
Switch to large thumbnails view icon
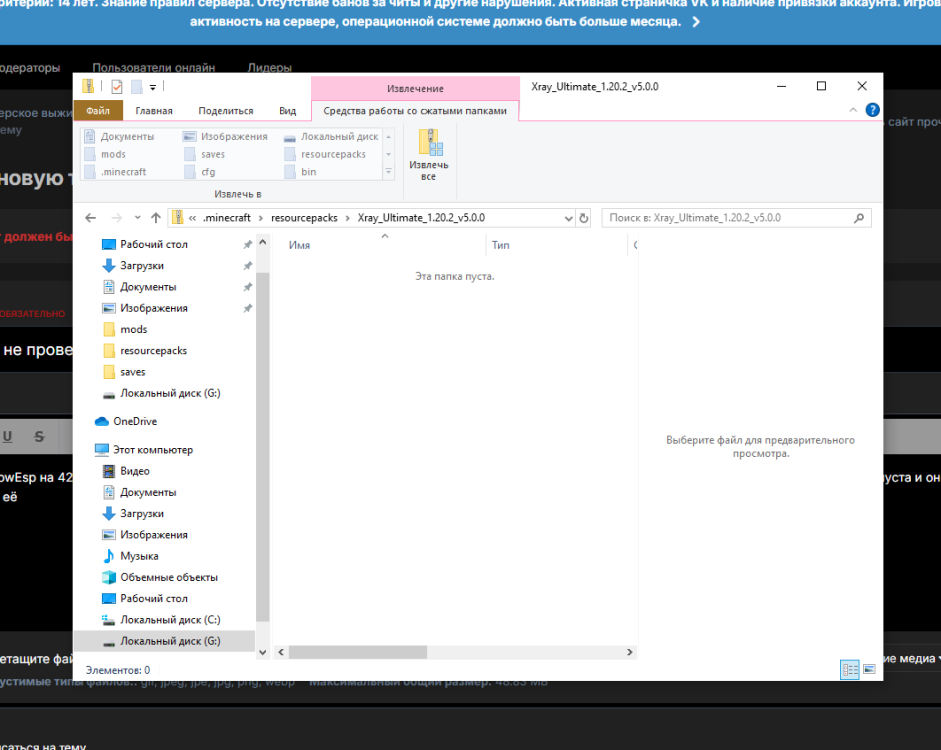pos(869,669)
